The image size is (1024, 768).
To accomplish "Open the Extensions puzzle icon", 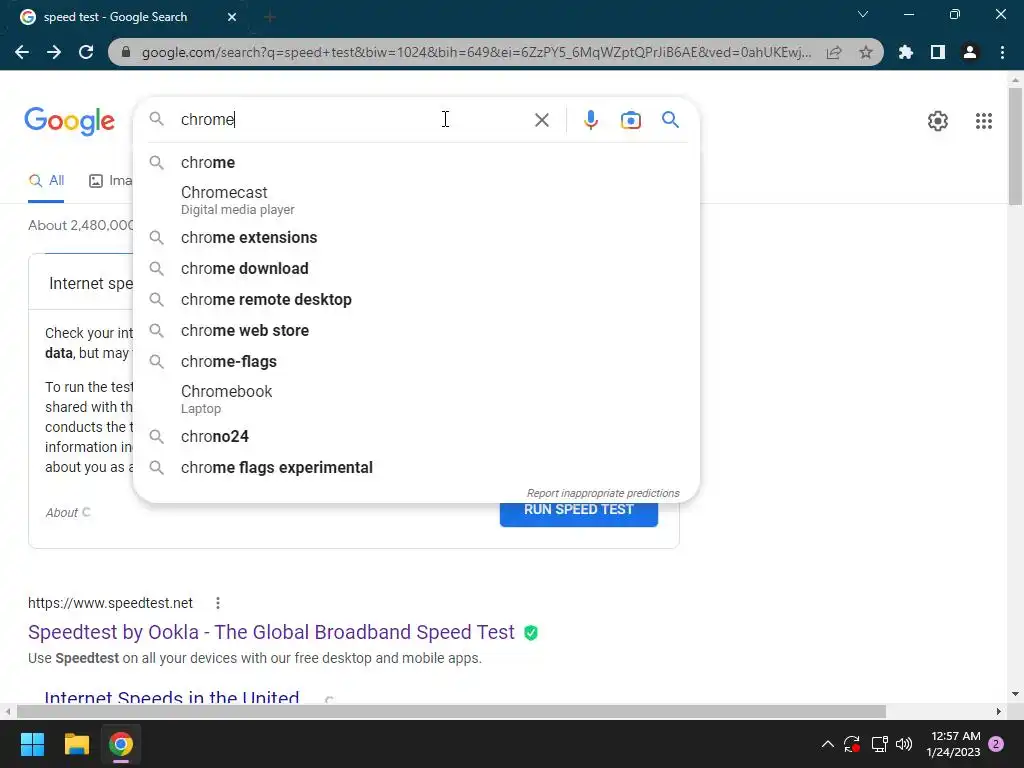I will pos(906,52).
